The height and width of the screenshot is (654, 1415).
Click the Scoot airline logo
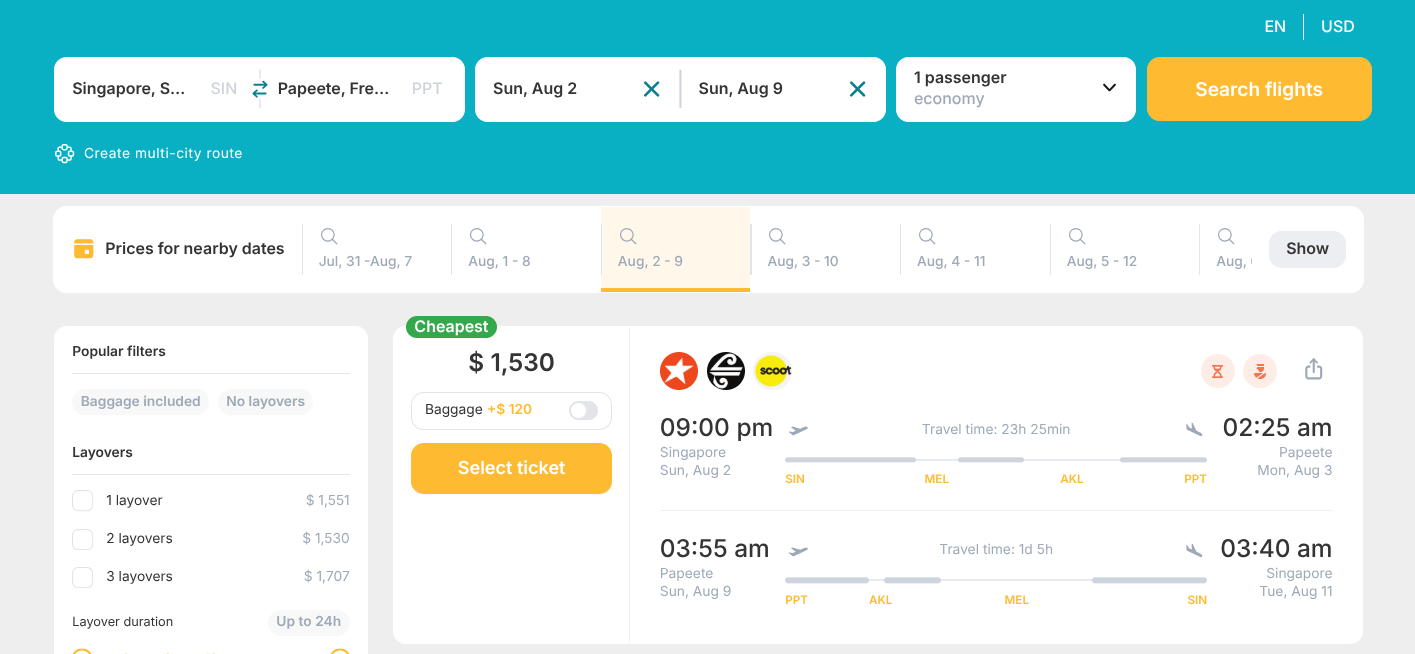tap(773, 371)
